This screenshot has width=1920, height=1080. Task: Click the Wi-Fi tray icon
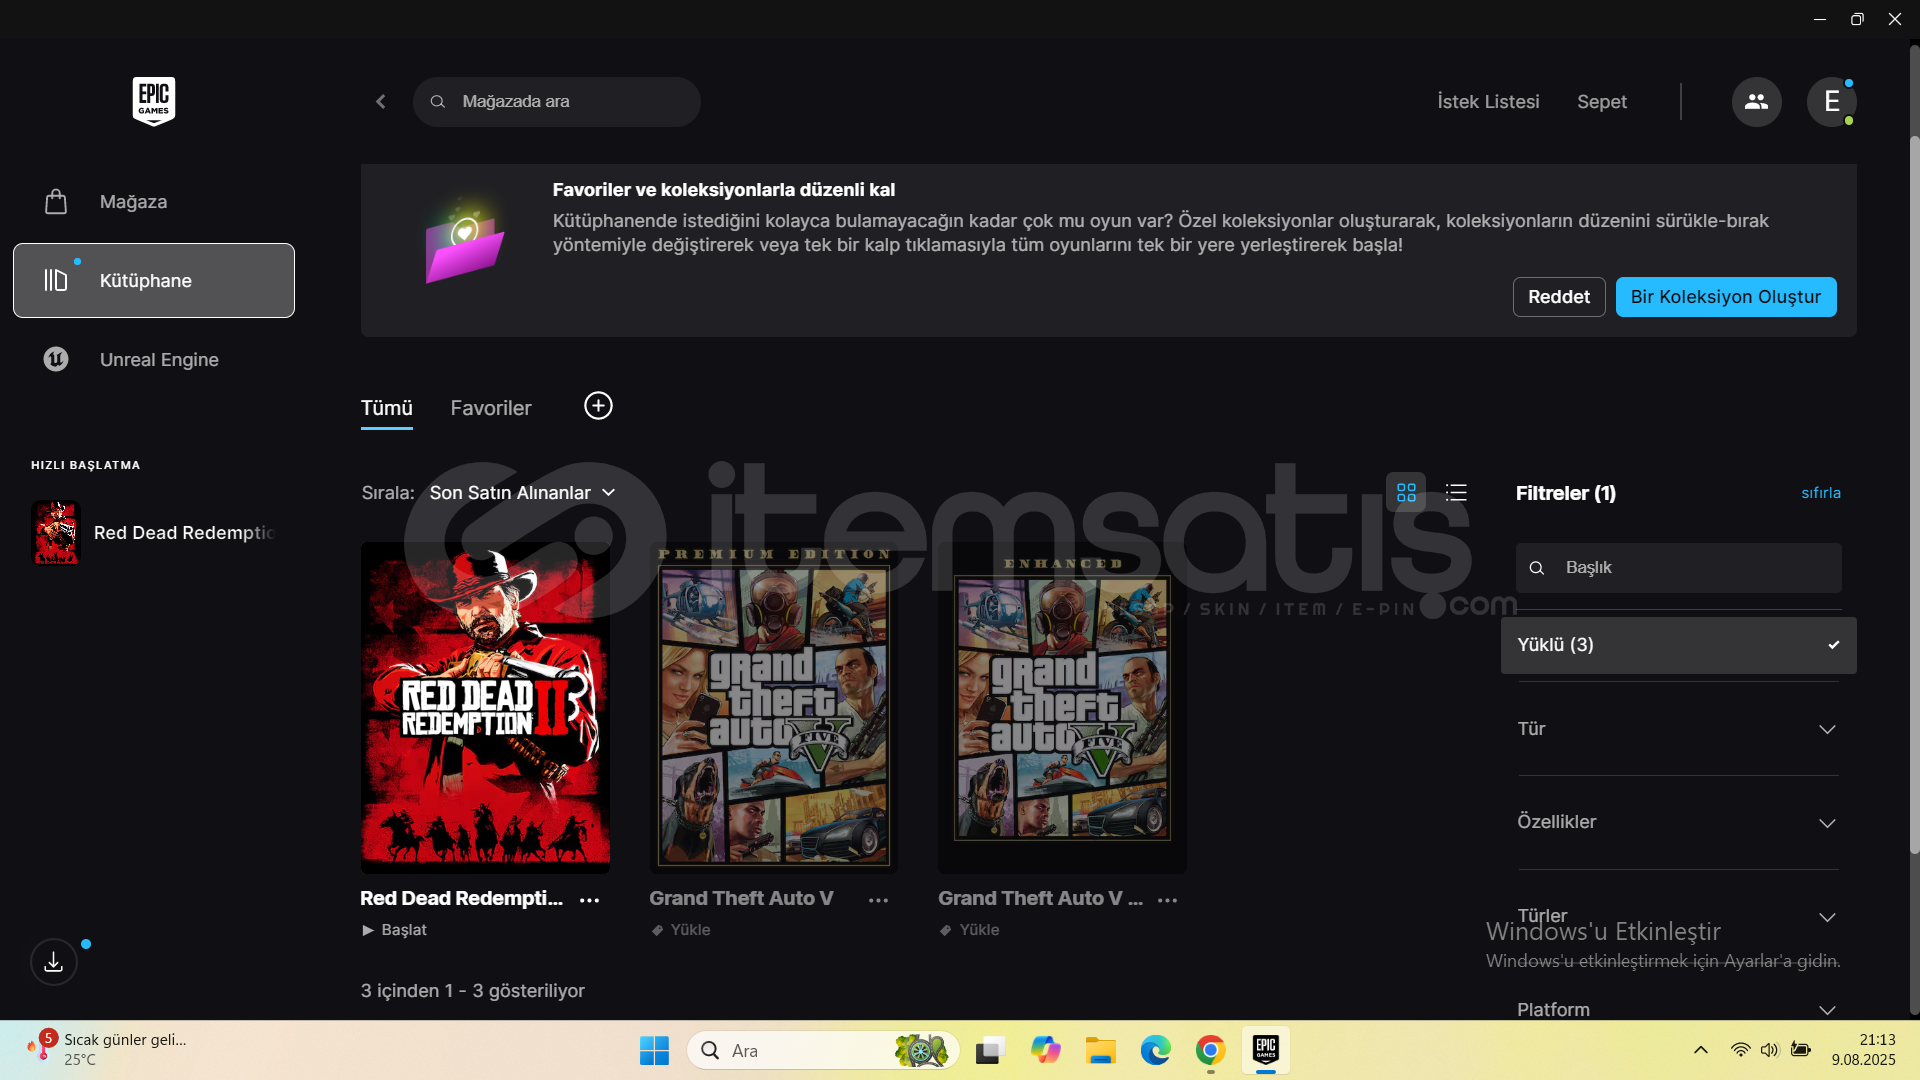1740,1050
